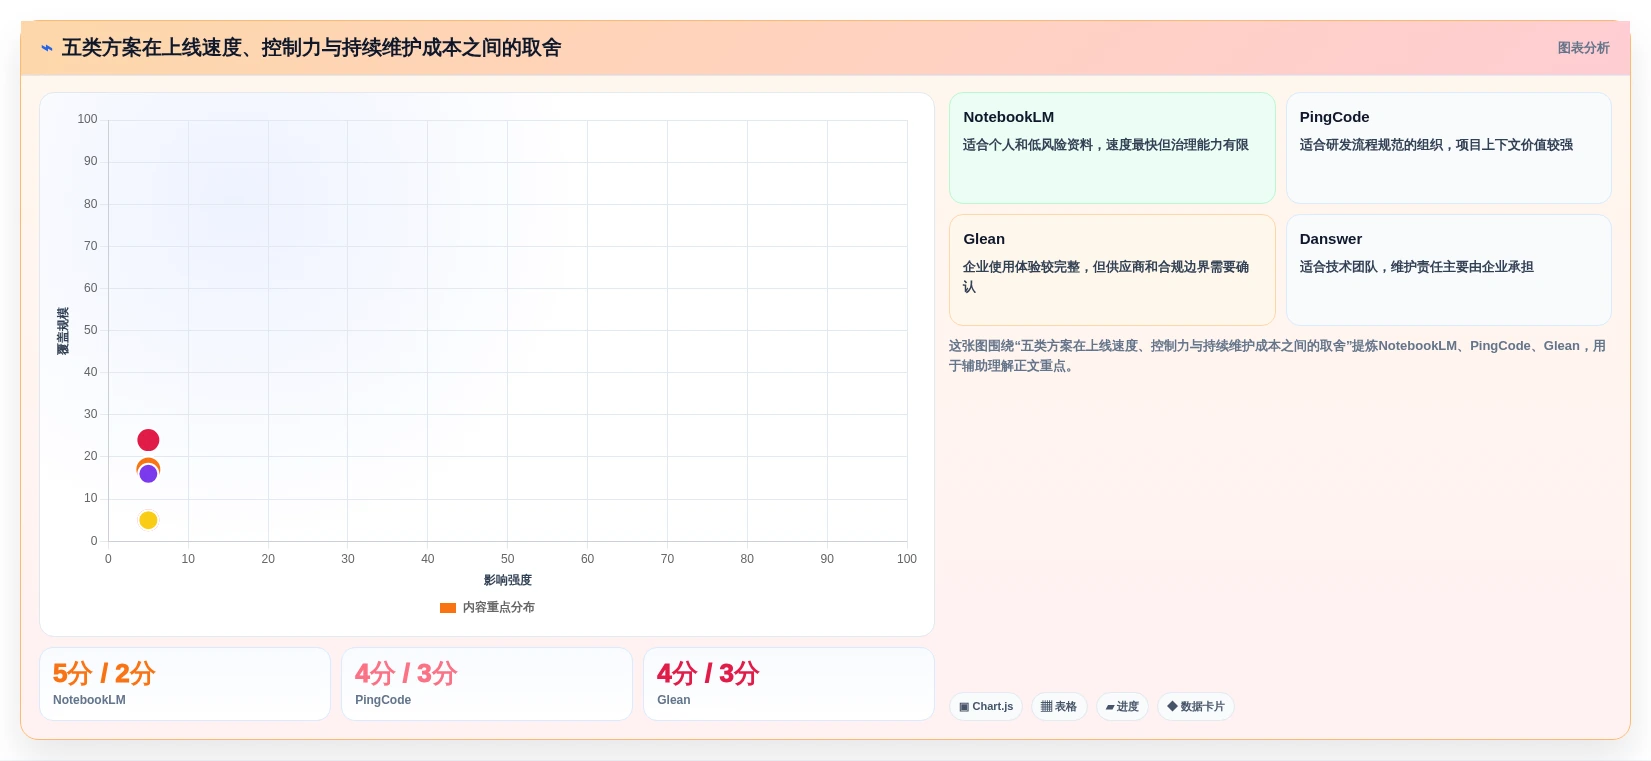The height and width of the screenshot is (761, 1651).
Task: Select the purple data point in chart
Action: pos(148,474)
